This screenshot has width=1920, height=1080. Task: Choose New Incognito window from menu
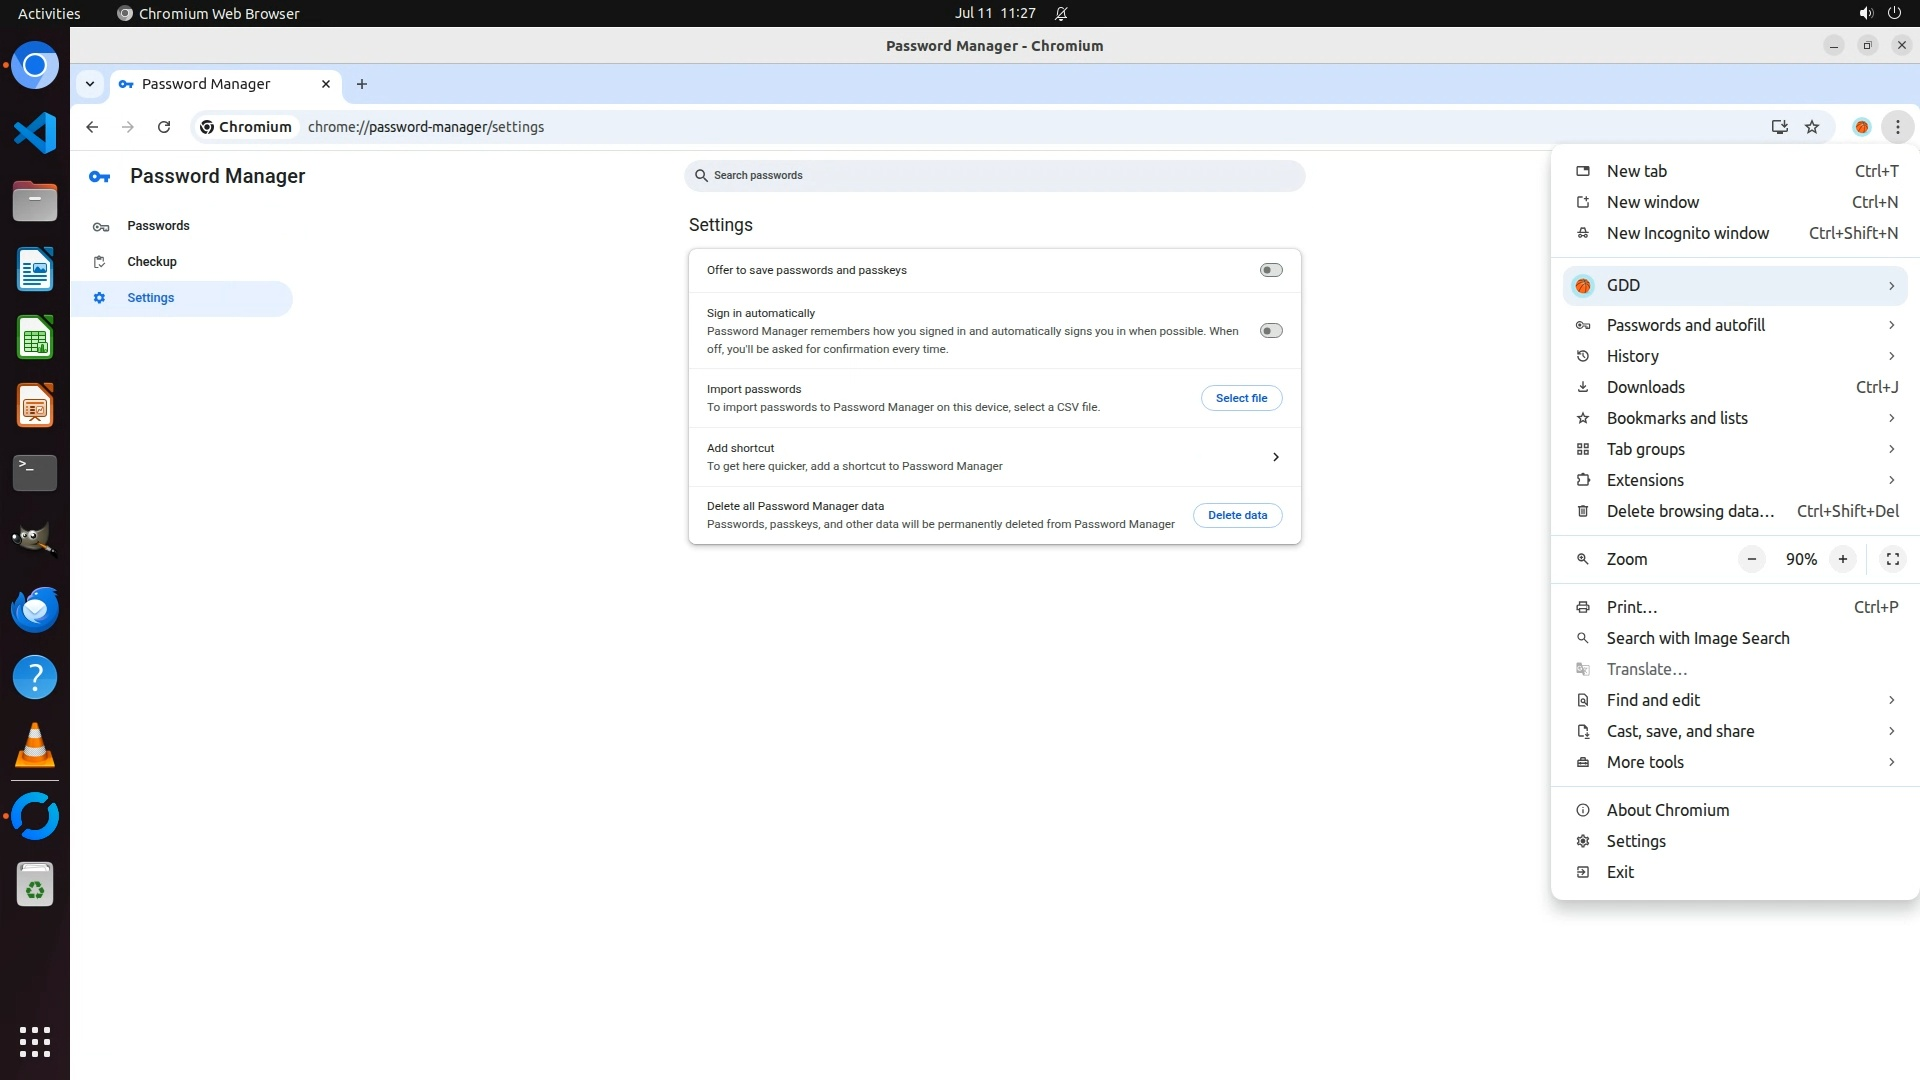tap(1687, 233)
